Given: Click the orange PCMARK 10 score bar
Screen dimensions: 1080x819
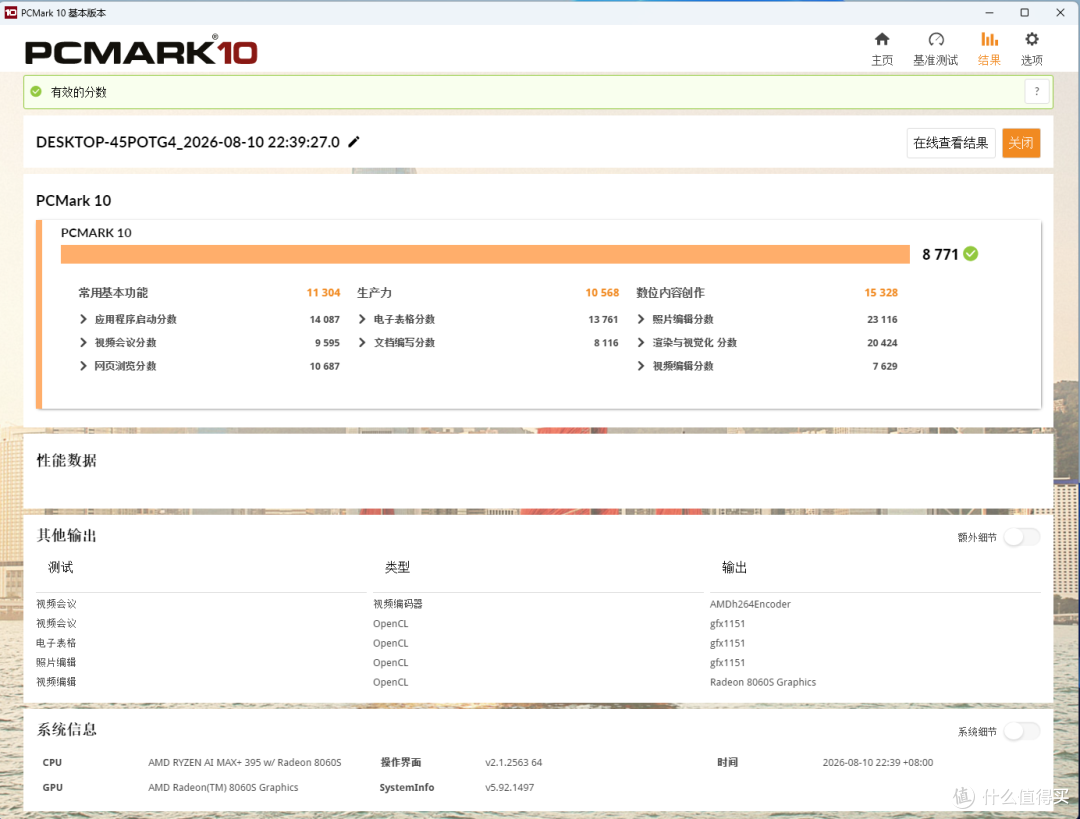Looking at the screenshot, I should [485, 254].
